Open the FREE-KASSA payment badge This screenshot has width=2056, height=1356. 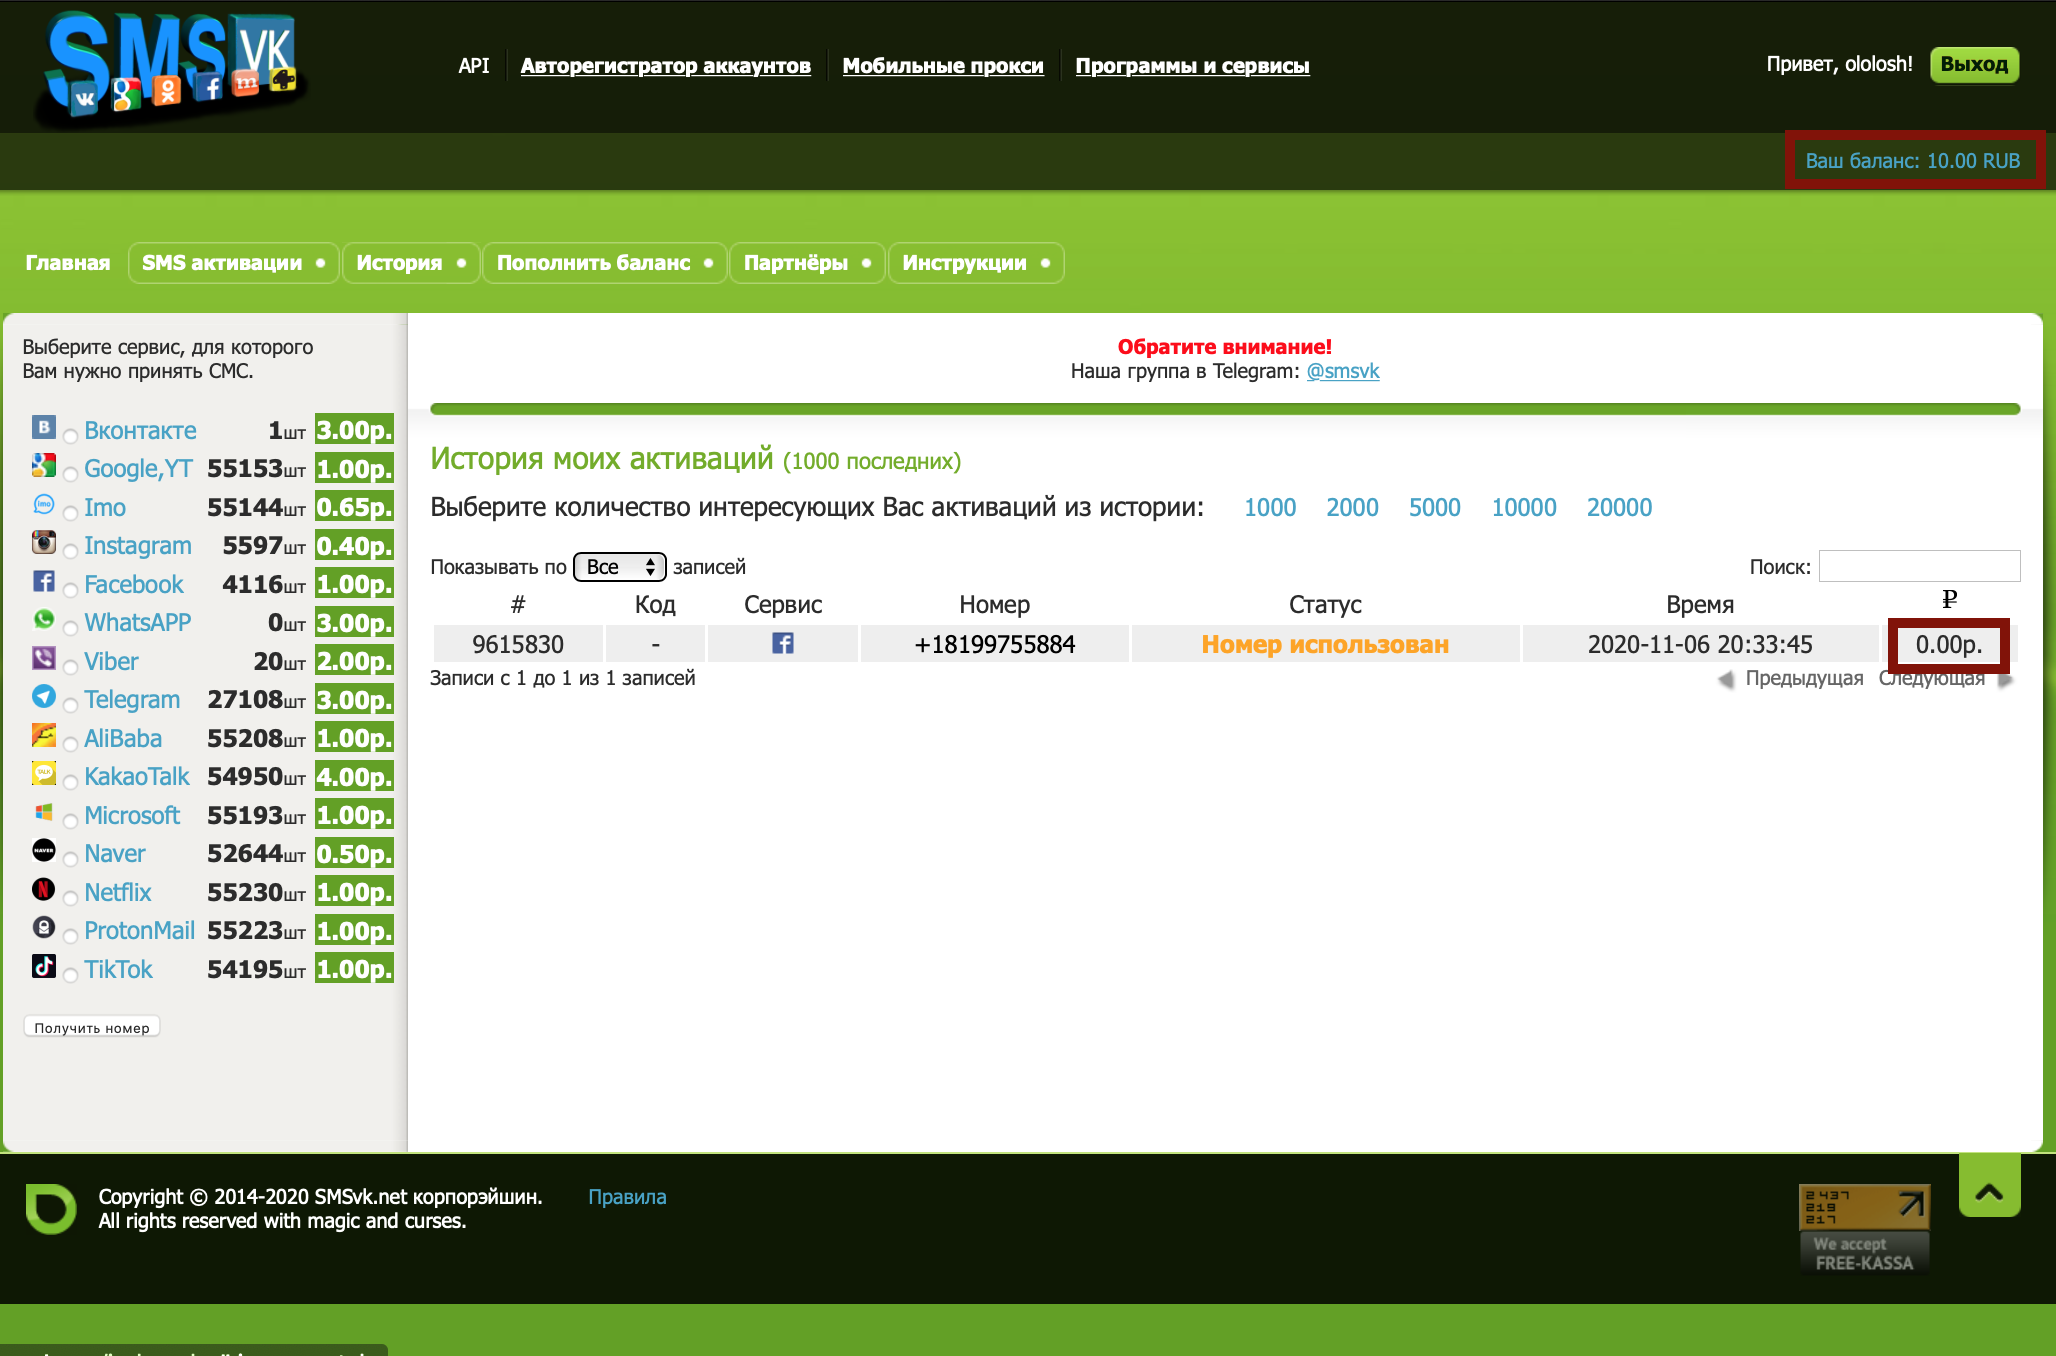[x=1864, y=1229]
